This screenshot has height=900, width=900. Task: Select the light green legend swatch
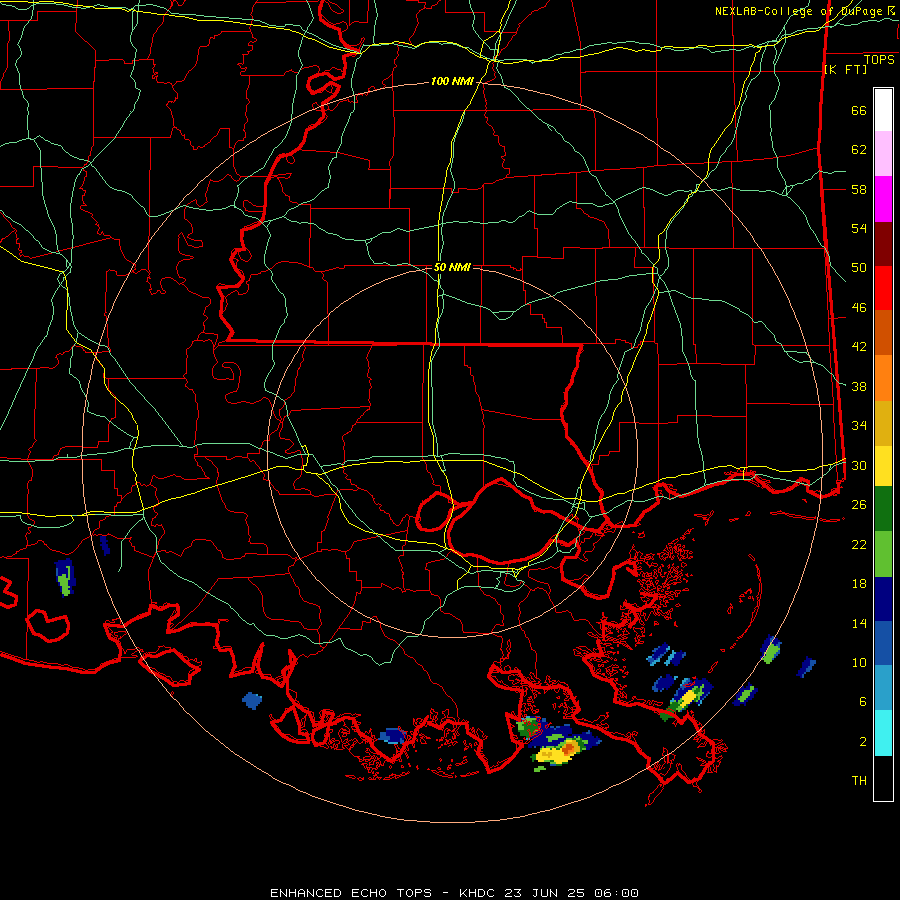click(x=883, y=554)
